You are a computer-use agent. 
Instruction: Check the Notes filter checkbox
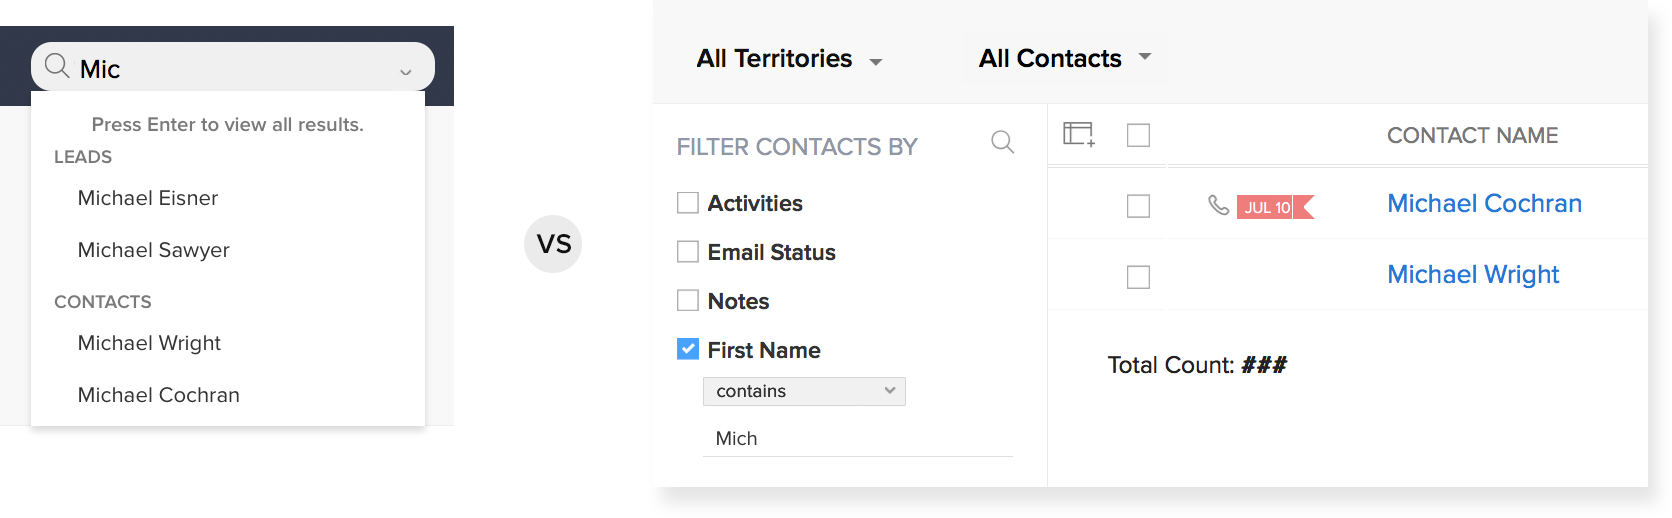point(688,300)
